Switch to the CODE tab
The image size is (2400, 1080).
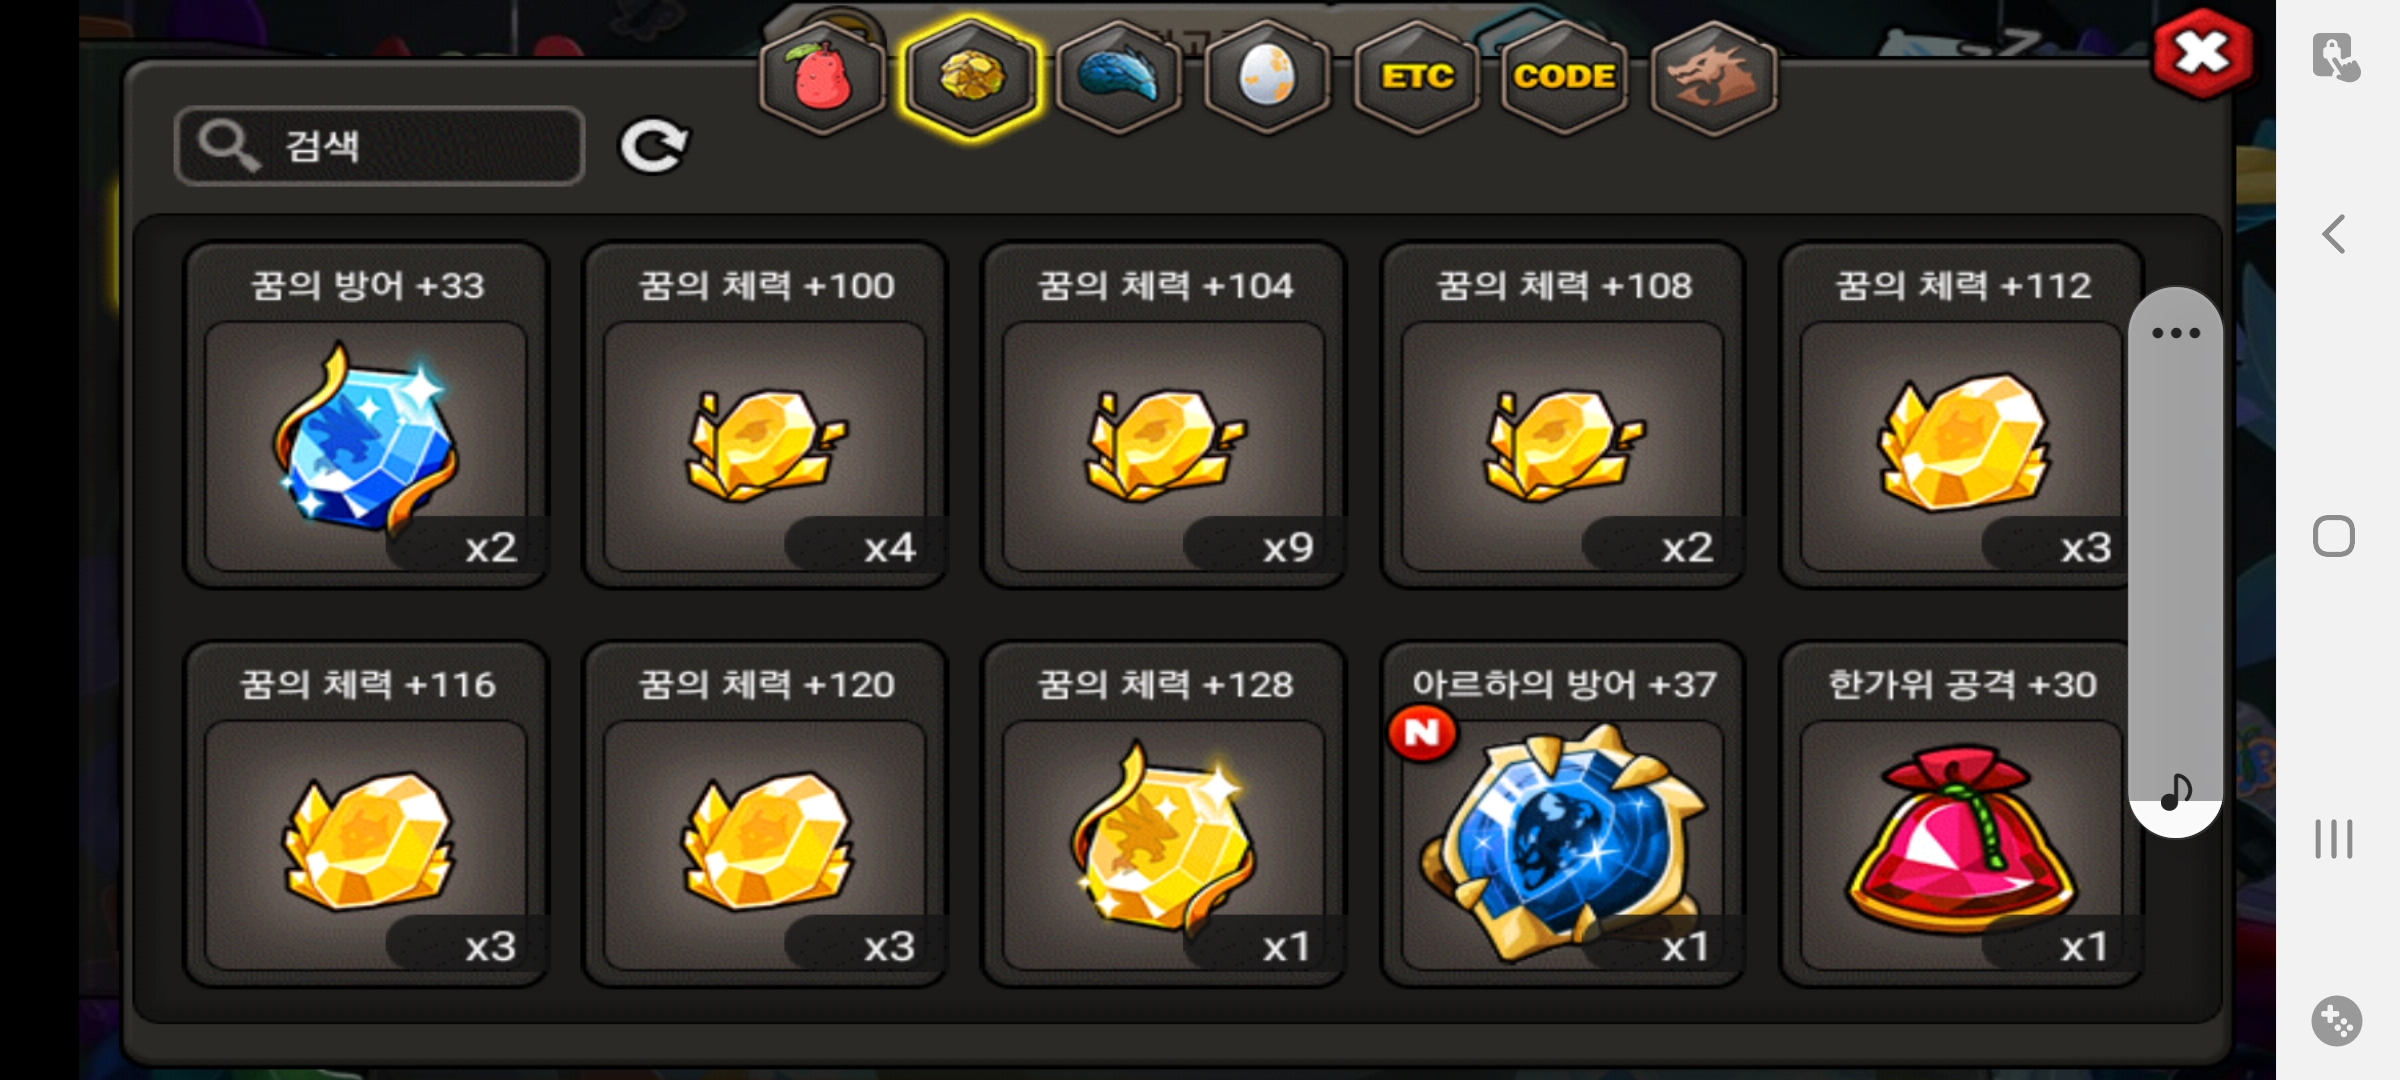1564,78
